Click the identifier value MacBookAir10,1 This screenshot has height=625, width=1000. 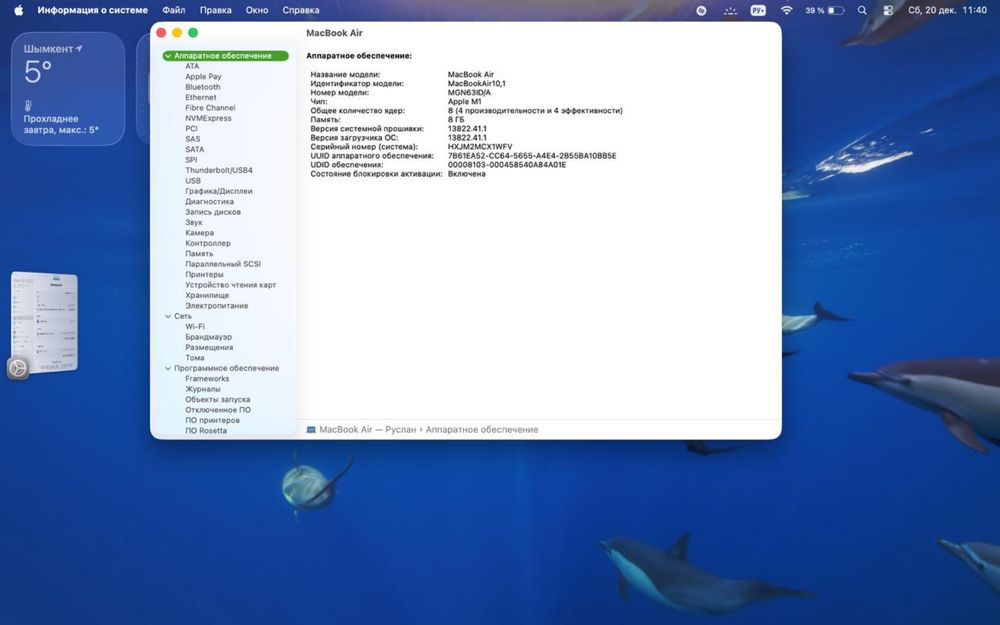click(x=476, y=84)
